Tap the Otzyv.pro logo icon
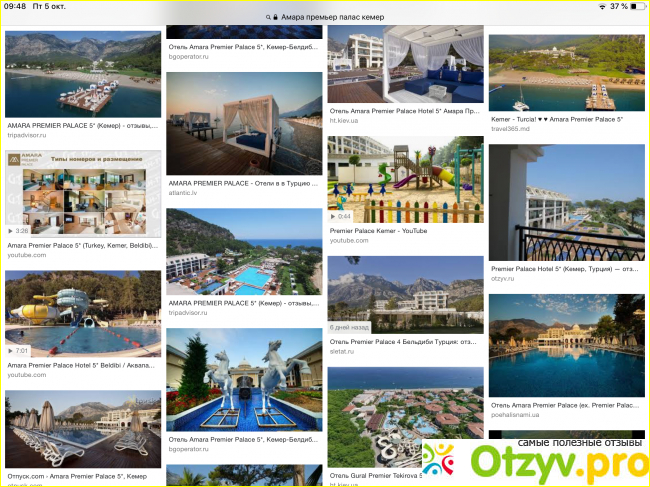 pos(439,459)
